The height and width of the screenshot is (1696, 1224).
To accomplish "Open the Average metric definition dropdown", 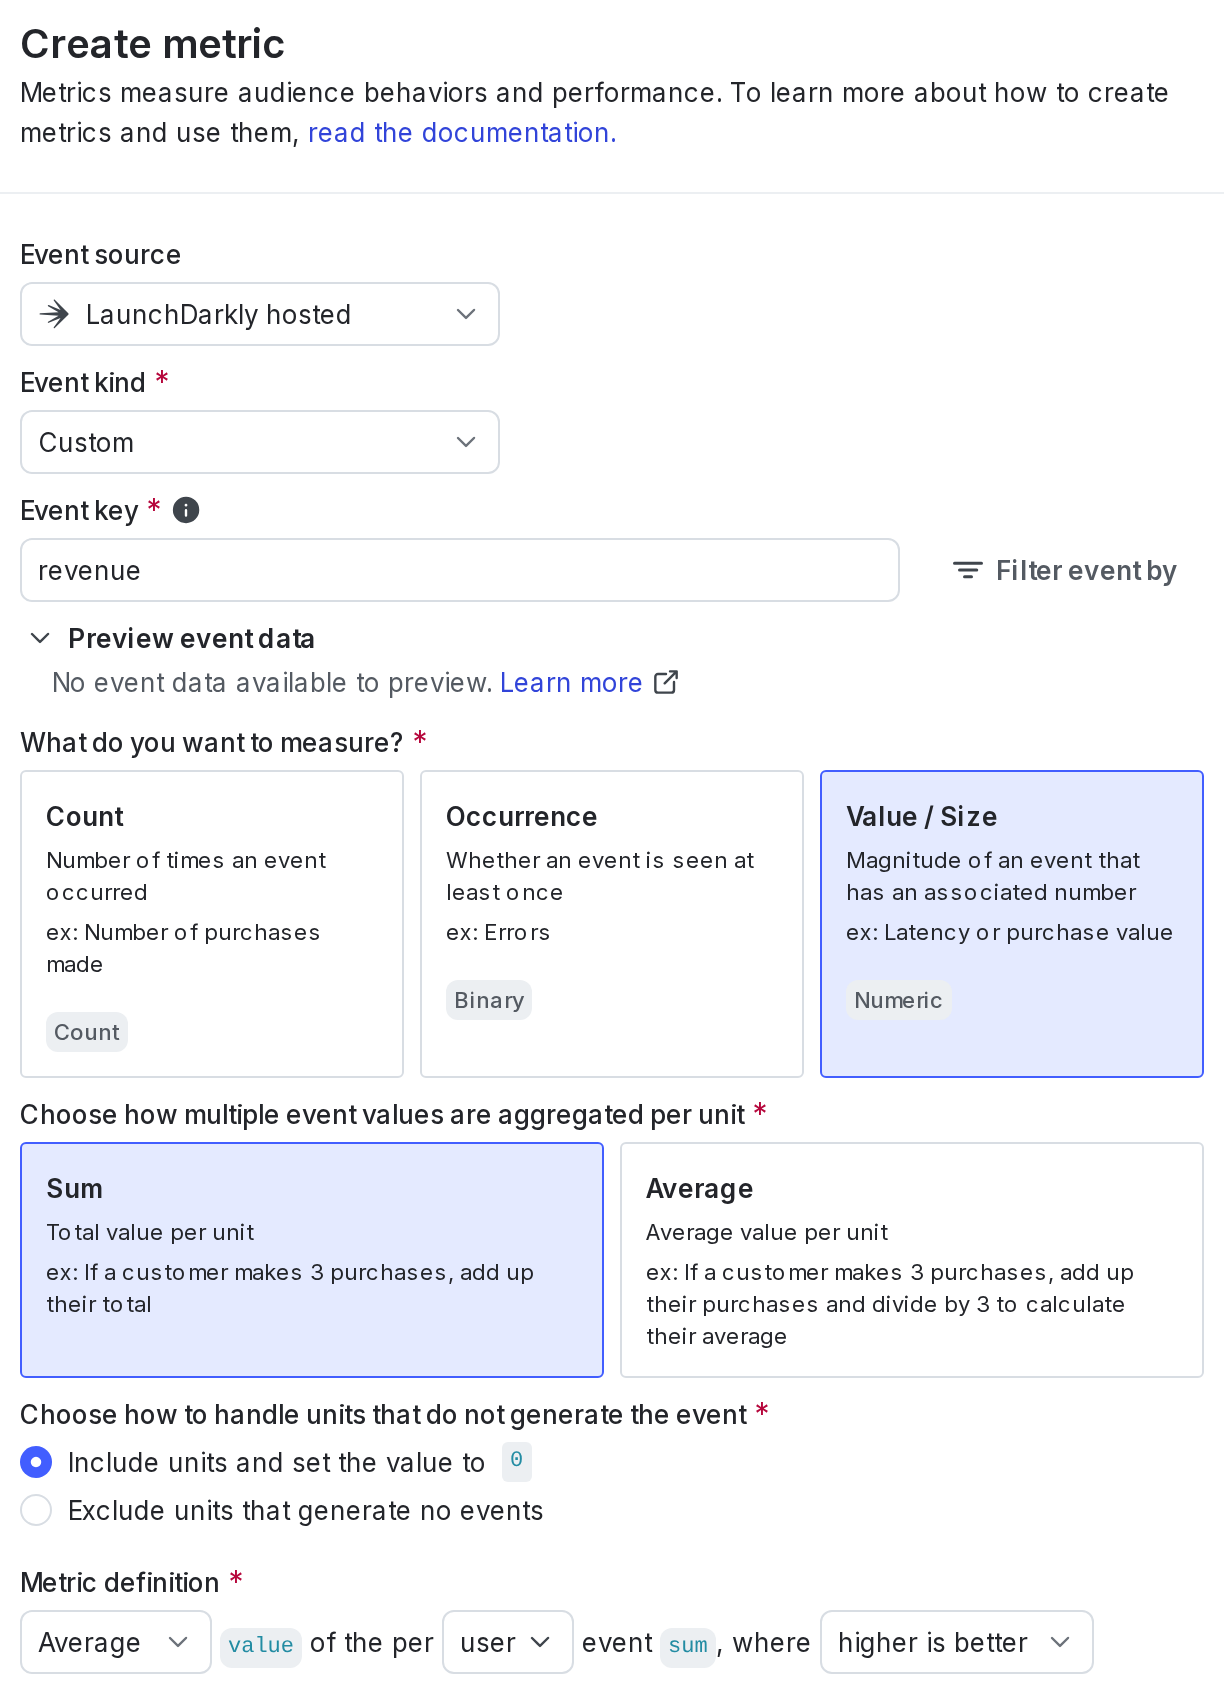I will point(116,1642).
